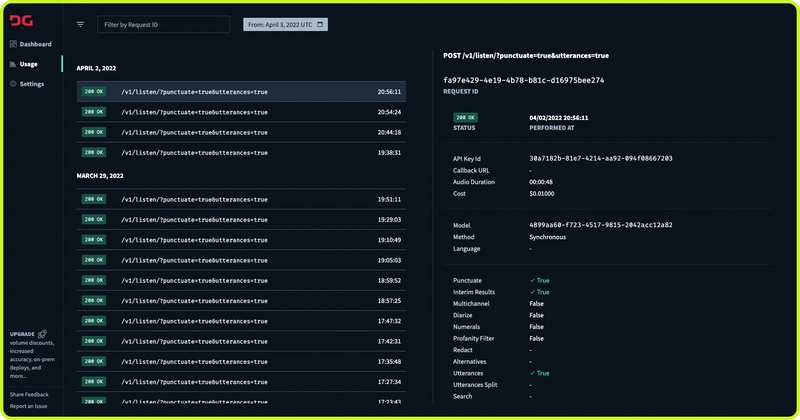
Task: Open the From: April 3, 2022 date picker
Action: 284,24
